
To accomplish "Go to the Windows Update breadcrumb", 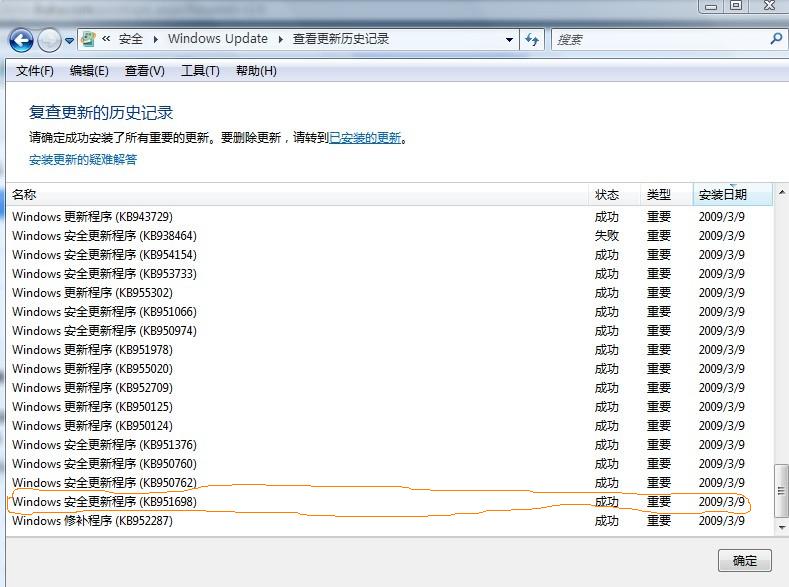I will (x=217, y=39).
